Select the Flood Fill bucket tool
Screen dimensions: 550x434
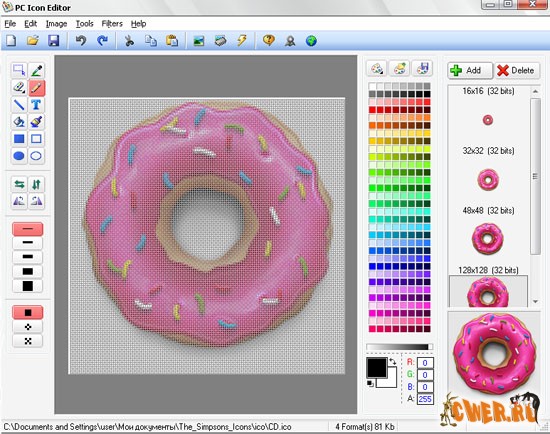19,122
